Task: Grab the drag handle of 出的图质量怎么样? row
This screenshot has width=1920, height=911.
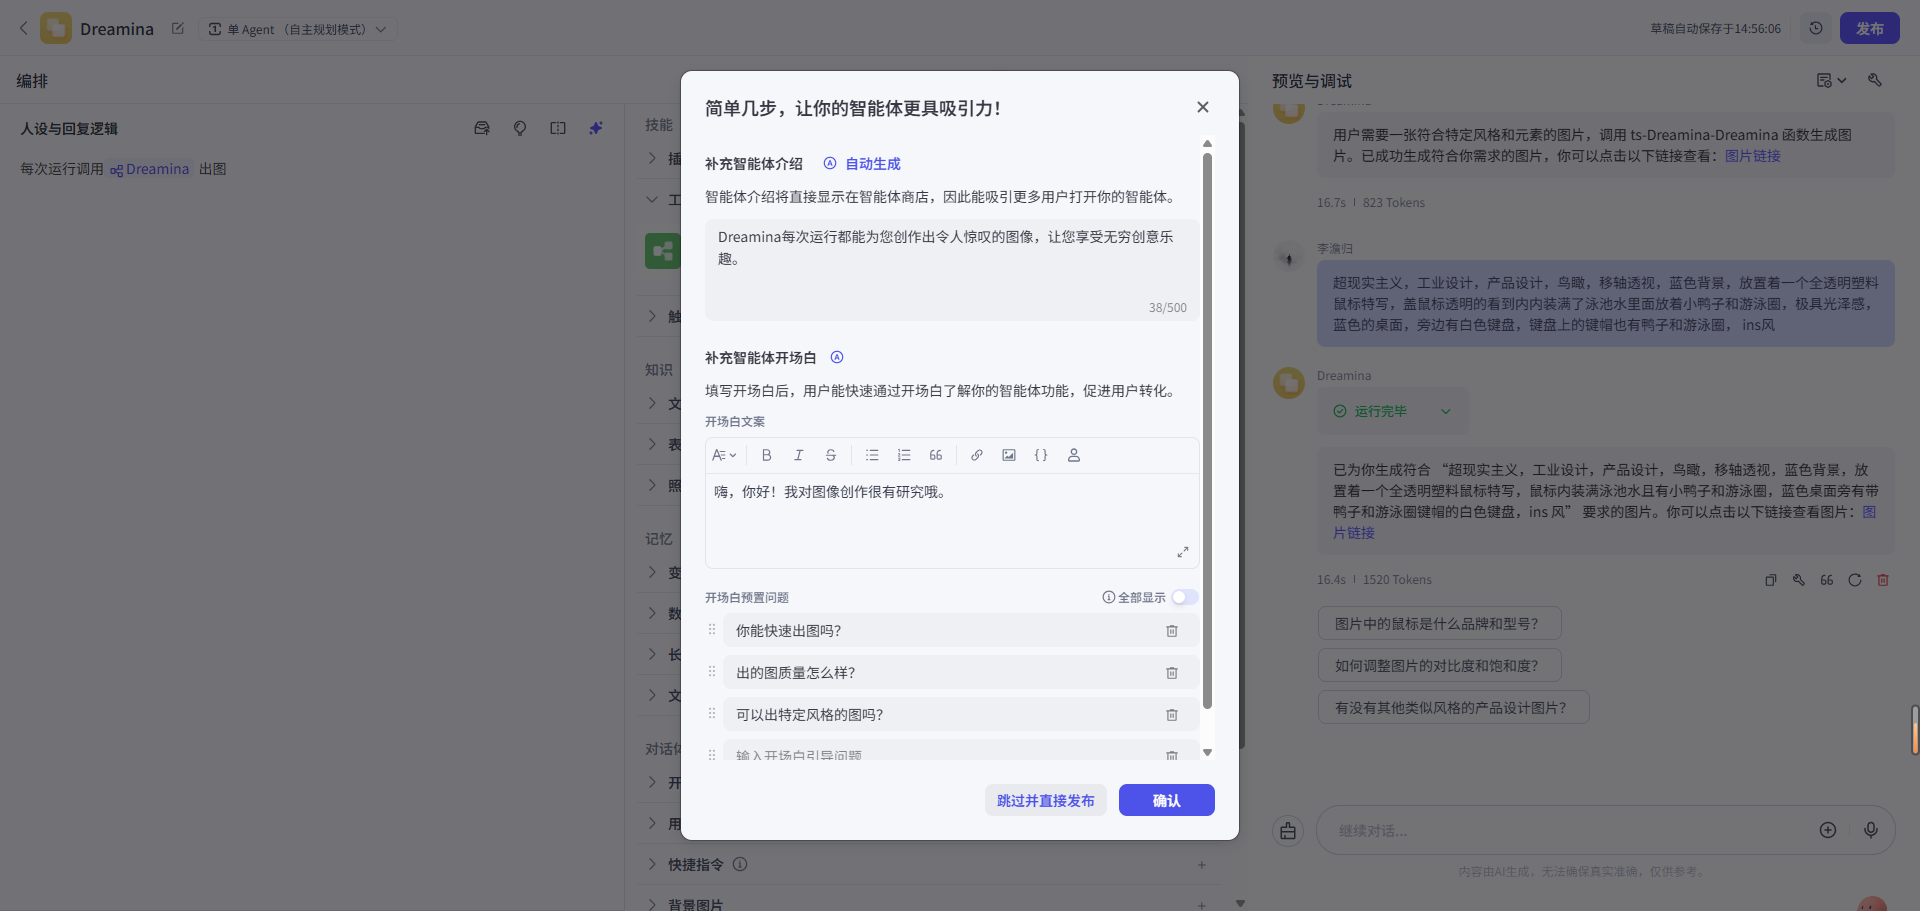Action: pos(712,672)
